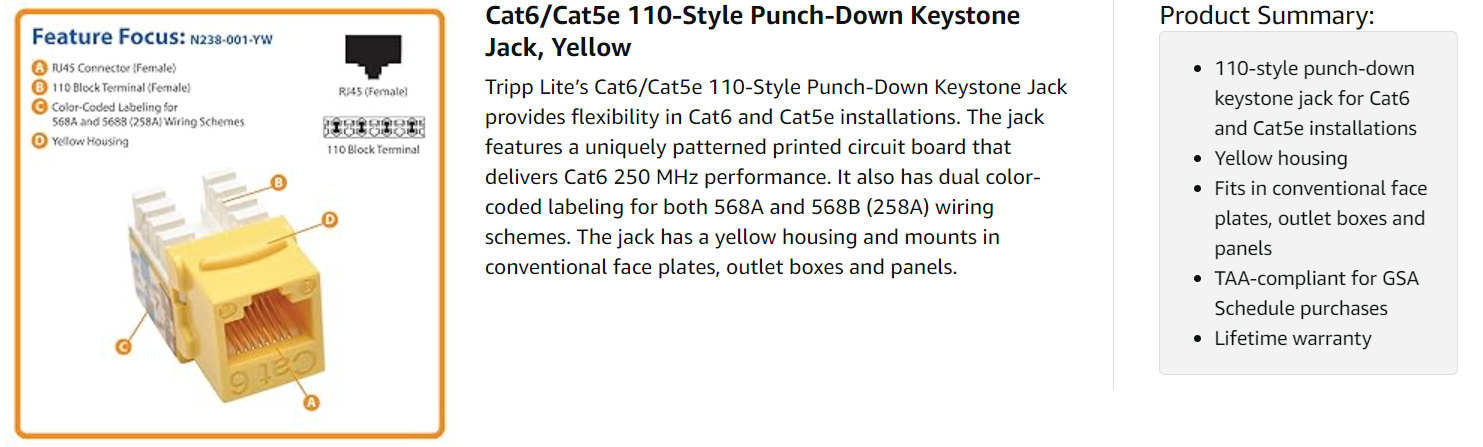Click legend marker D beside Yellow Housing text
Viewport: 1483px width, 447px height.
[39, 141]
